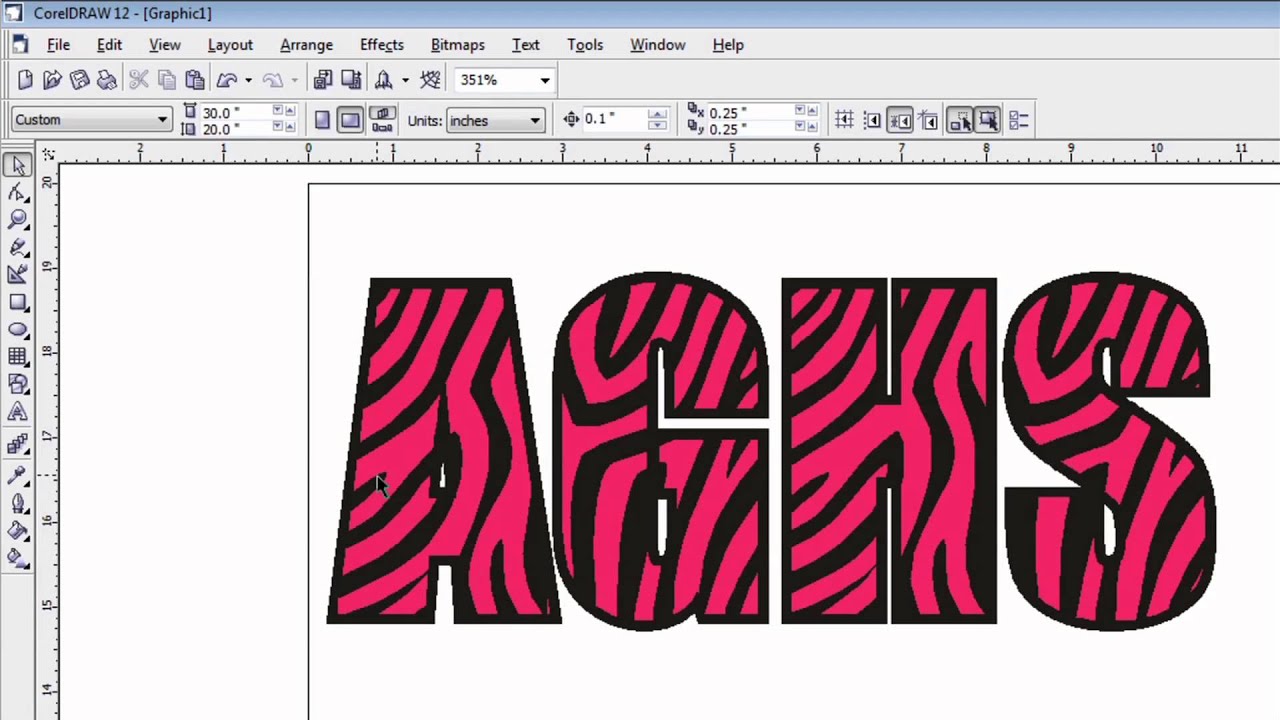Create a new document

click(26, 80)
